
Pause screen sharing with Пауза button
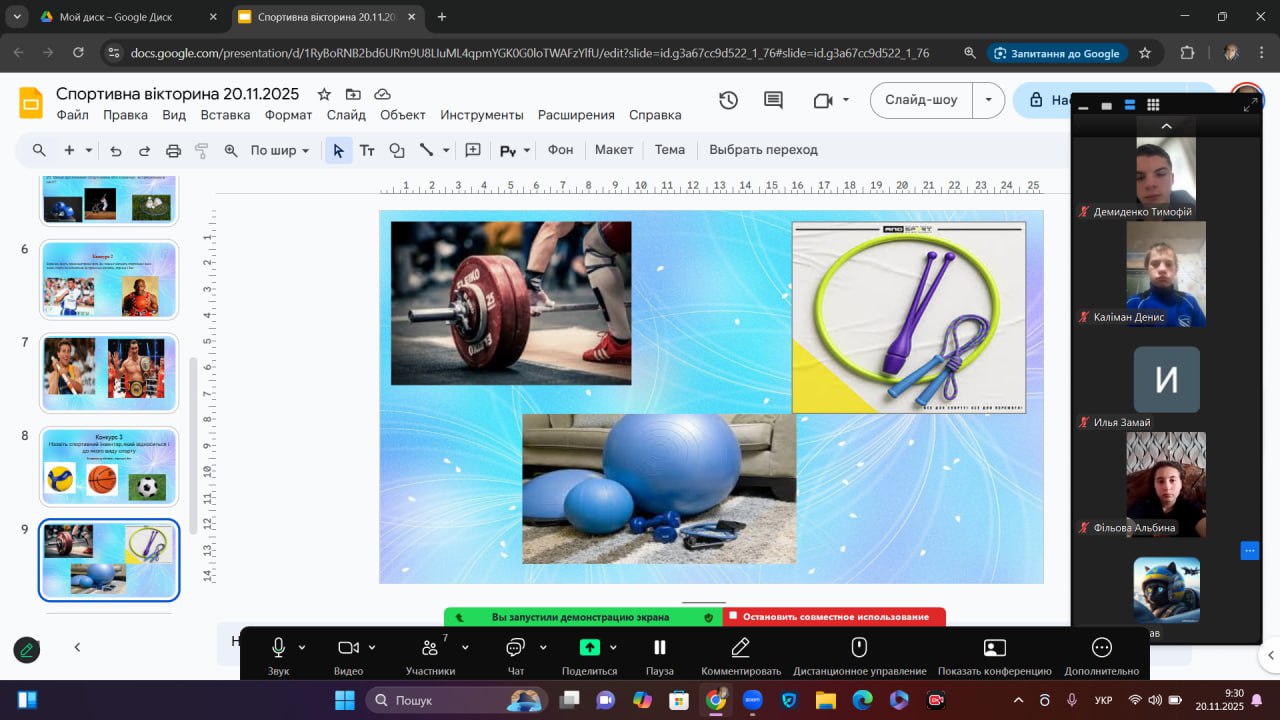659,647
